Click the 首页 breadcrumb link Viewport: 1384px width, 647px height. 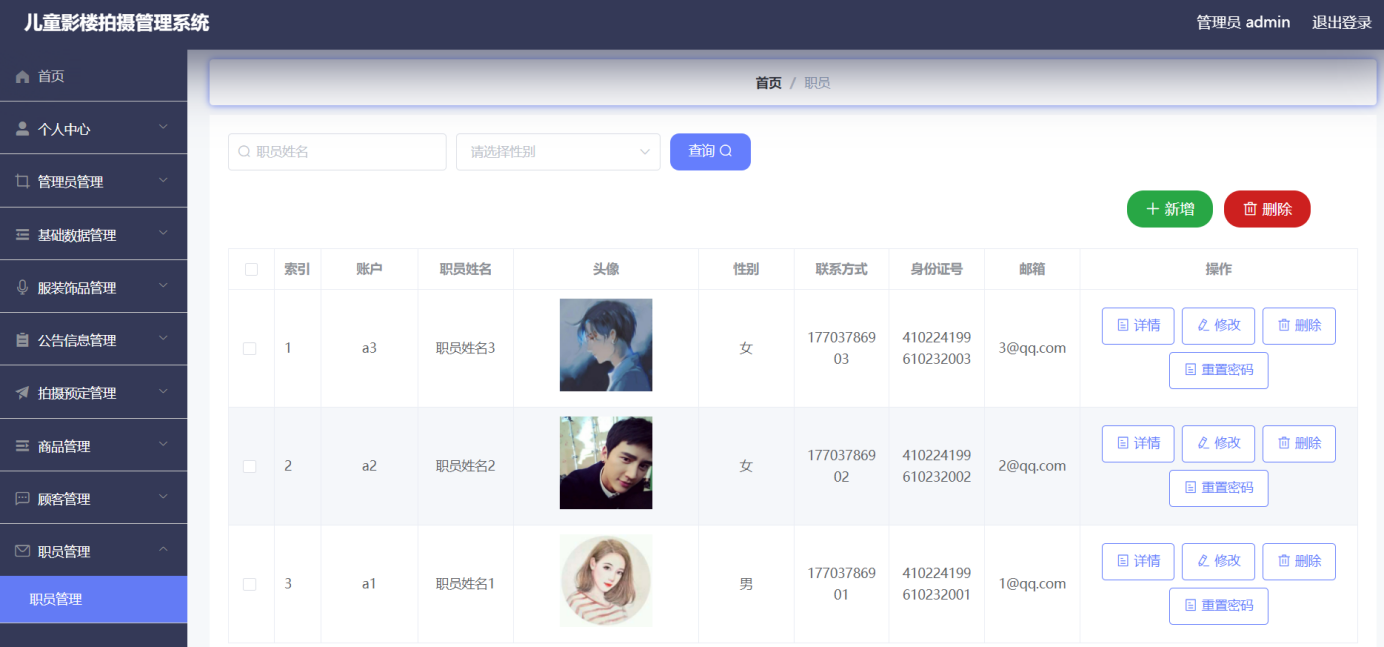click(768, 83)
